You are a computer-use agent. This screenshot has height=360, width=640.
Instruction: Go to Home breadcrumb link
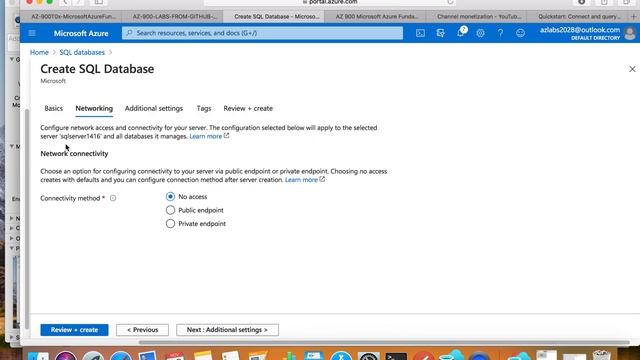point(39,52)
